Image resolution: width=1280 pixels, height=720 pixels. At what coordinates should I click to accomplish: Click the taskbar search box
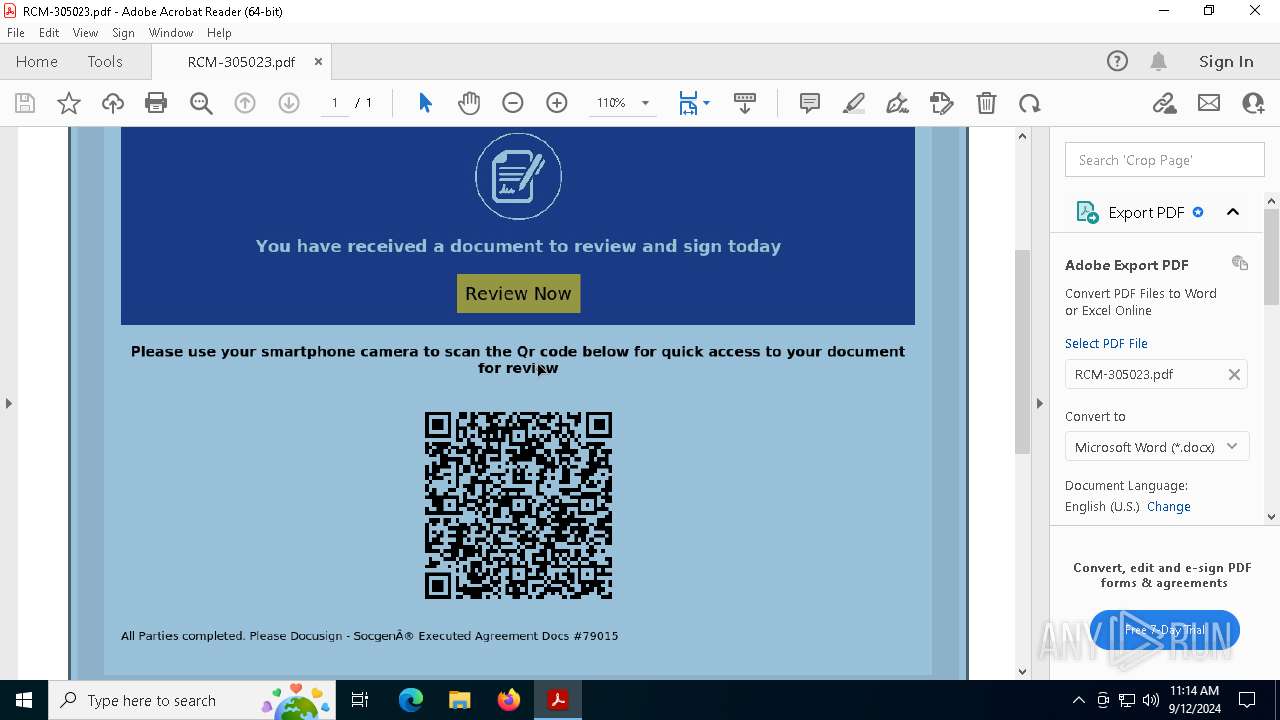(x=190, y=700)
